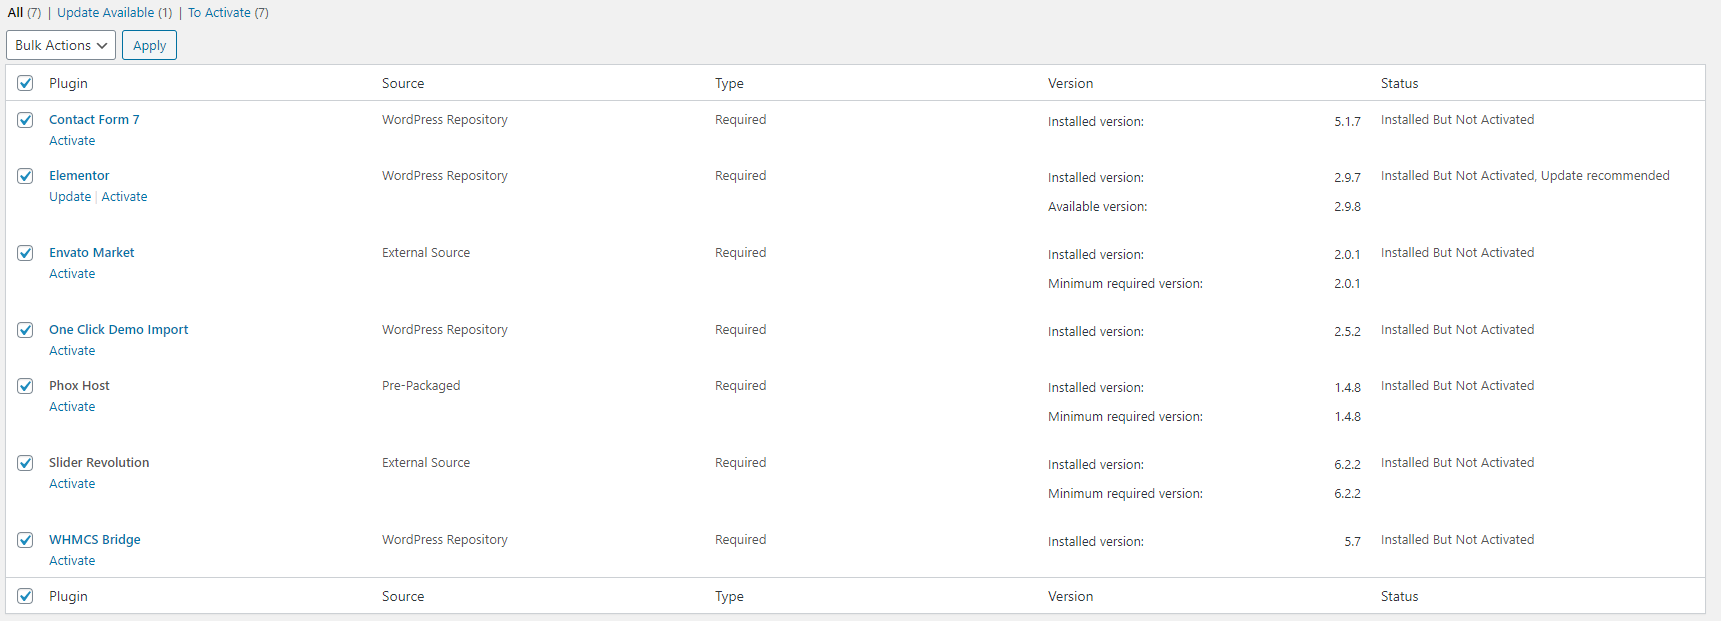Click the Status column header at top
Image resolution: width=1721 pixels, height=621 pixels.
pos(1399,83)
